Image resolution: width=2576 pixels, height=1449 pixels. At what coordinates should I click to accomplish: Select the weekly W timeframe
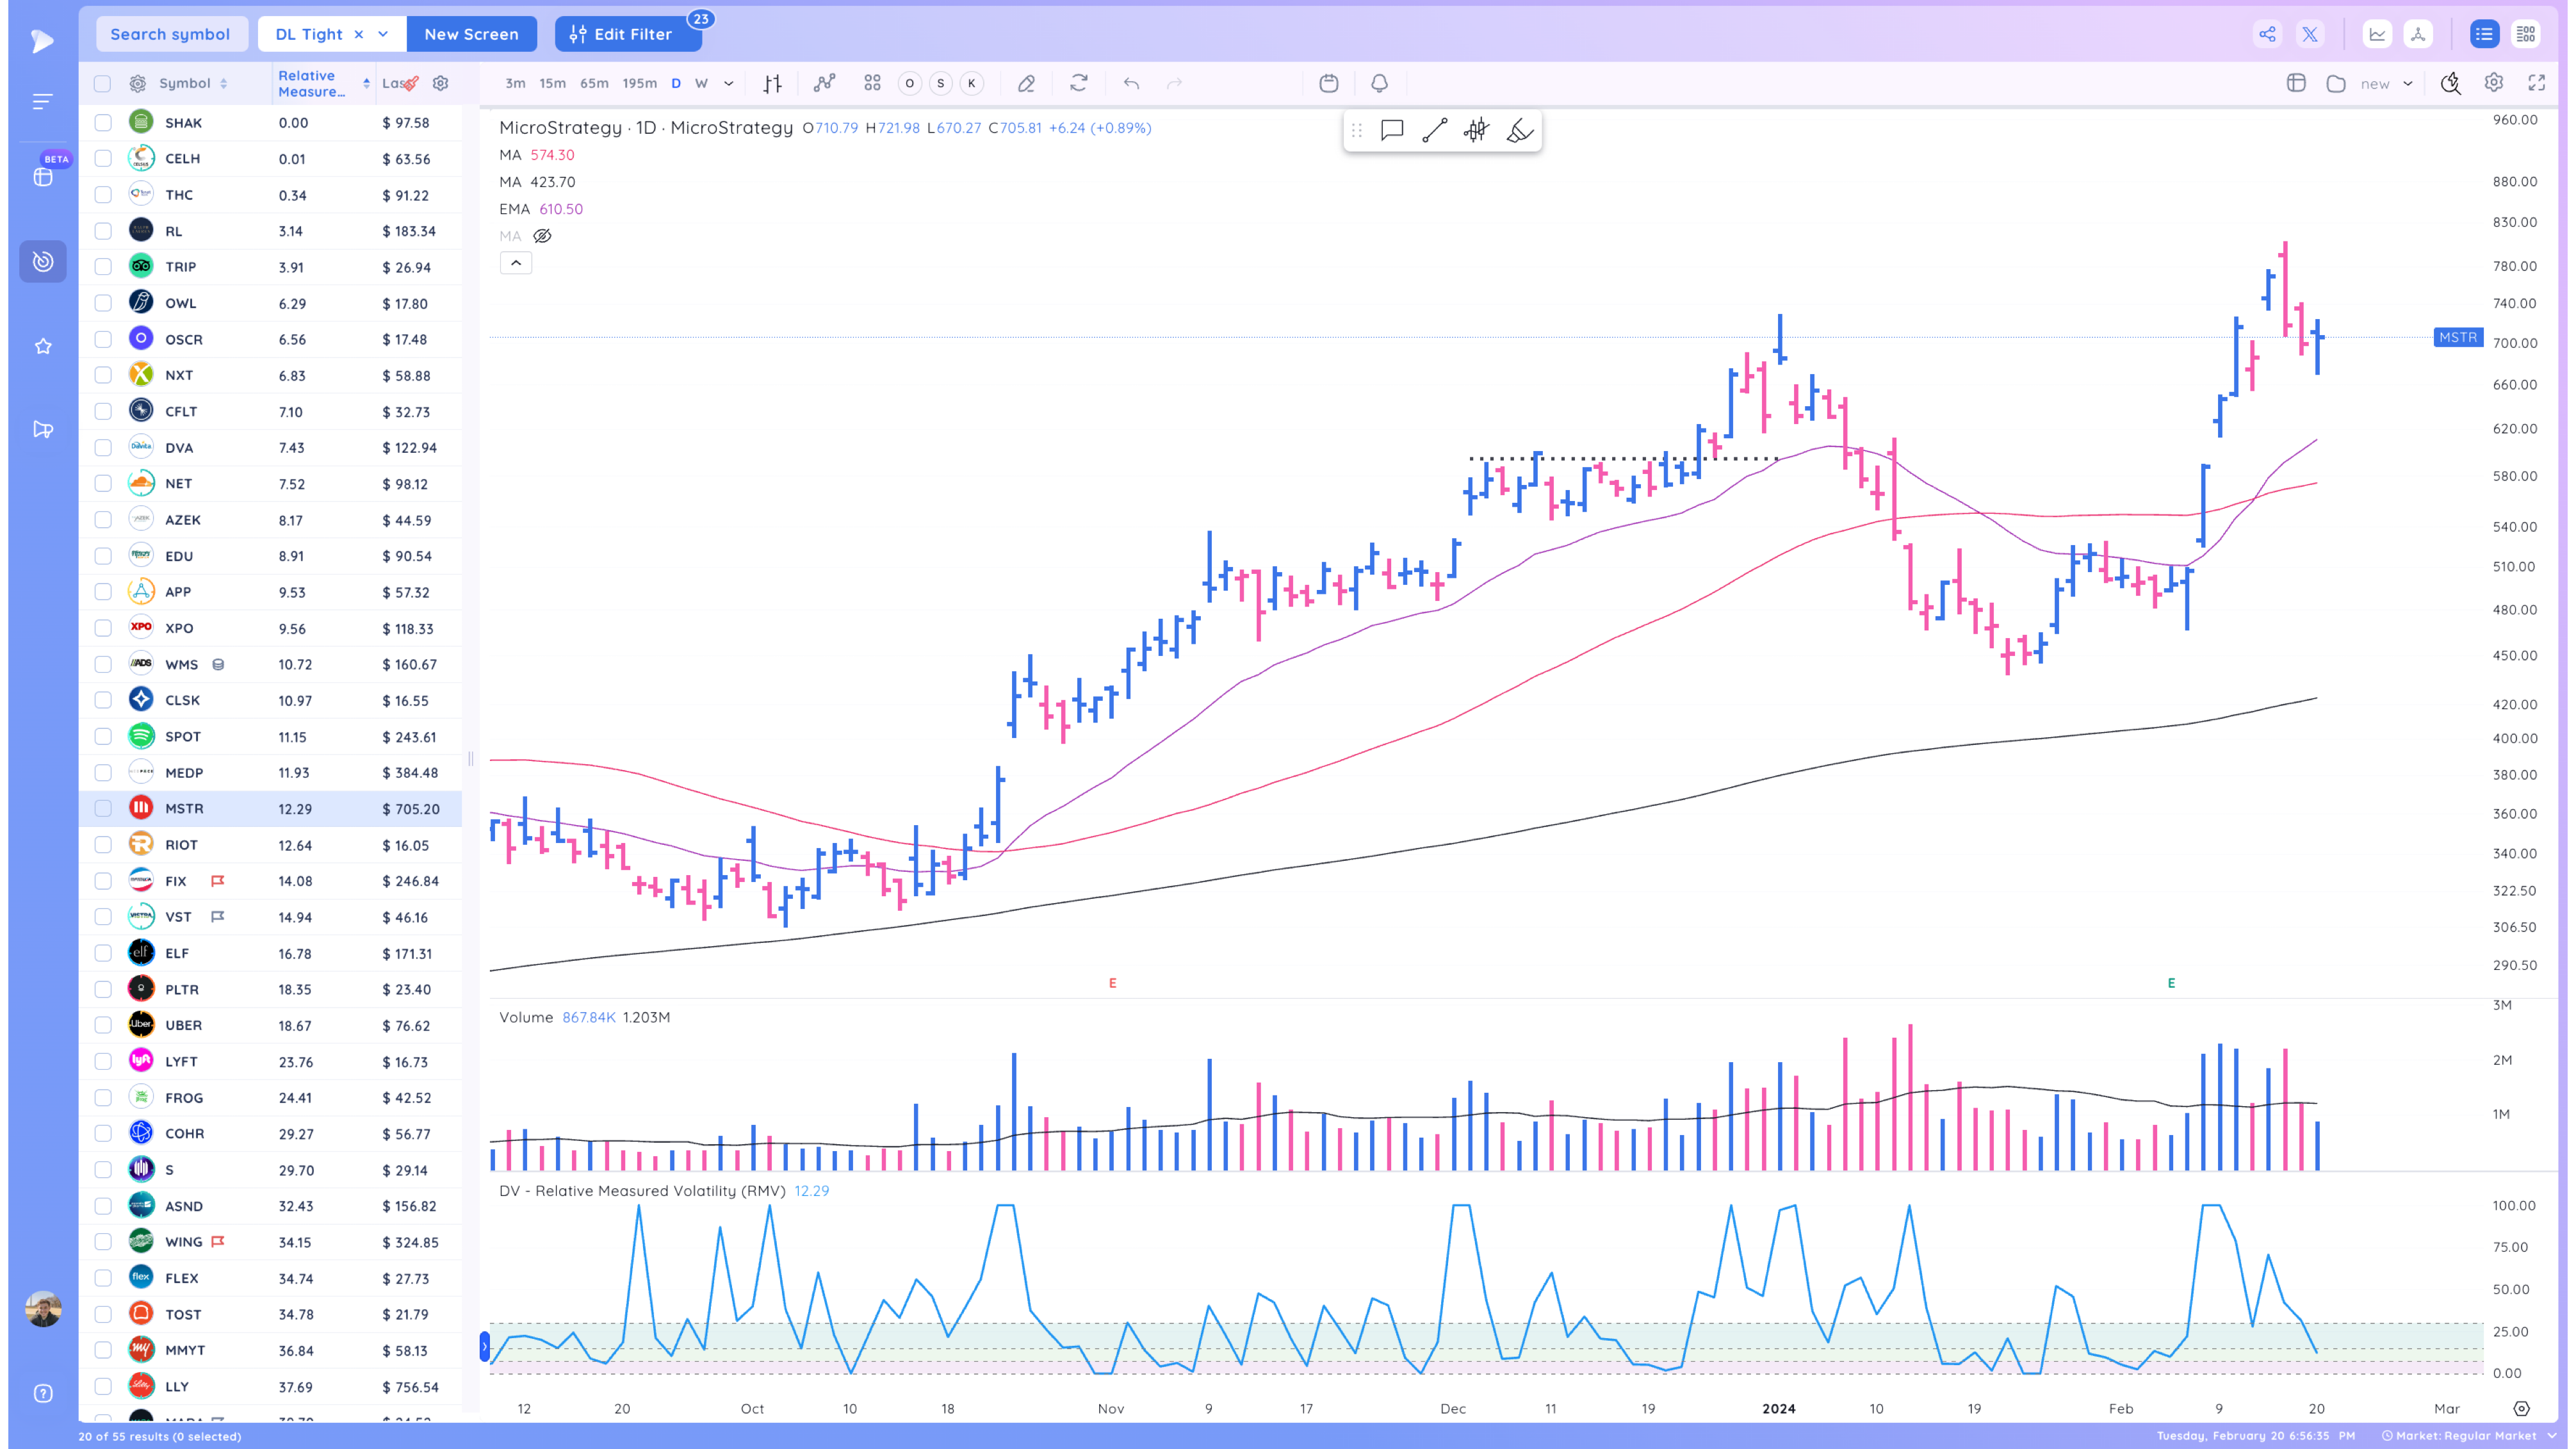pyautogui.click(x=701, y=83)
